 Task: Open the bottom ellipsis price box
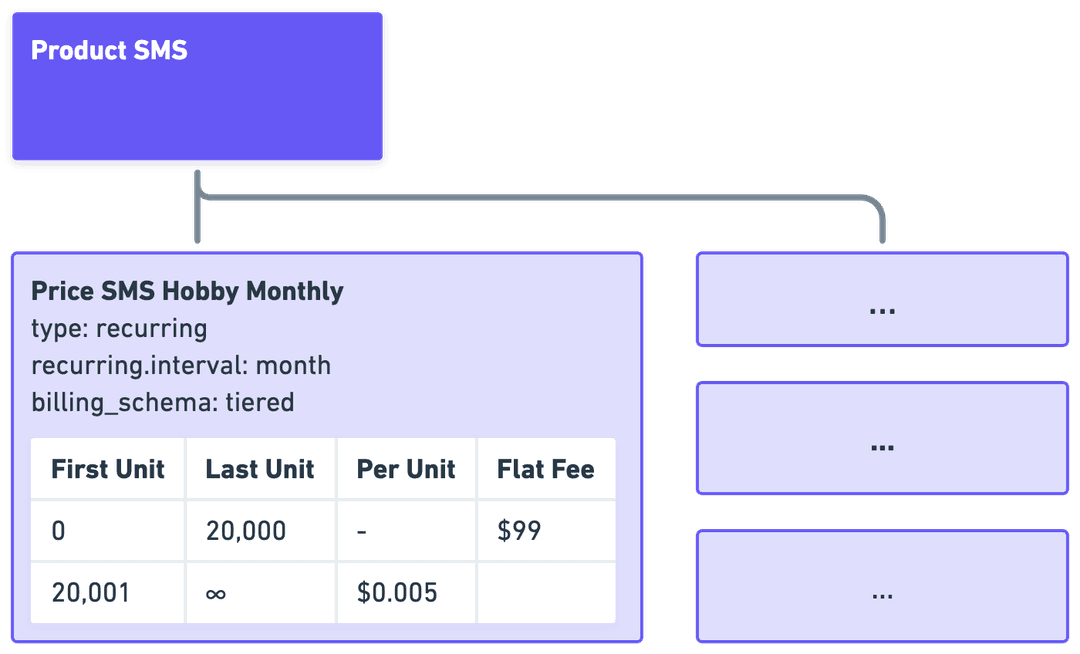pos(882,586)
